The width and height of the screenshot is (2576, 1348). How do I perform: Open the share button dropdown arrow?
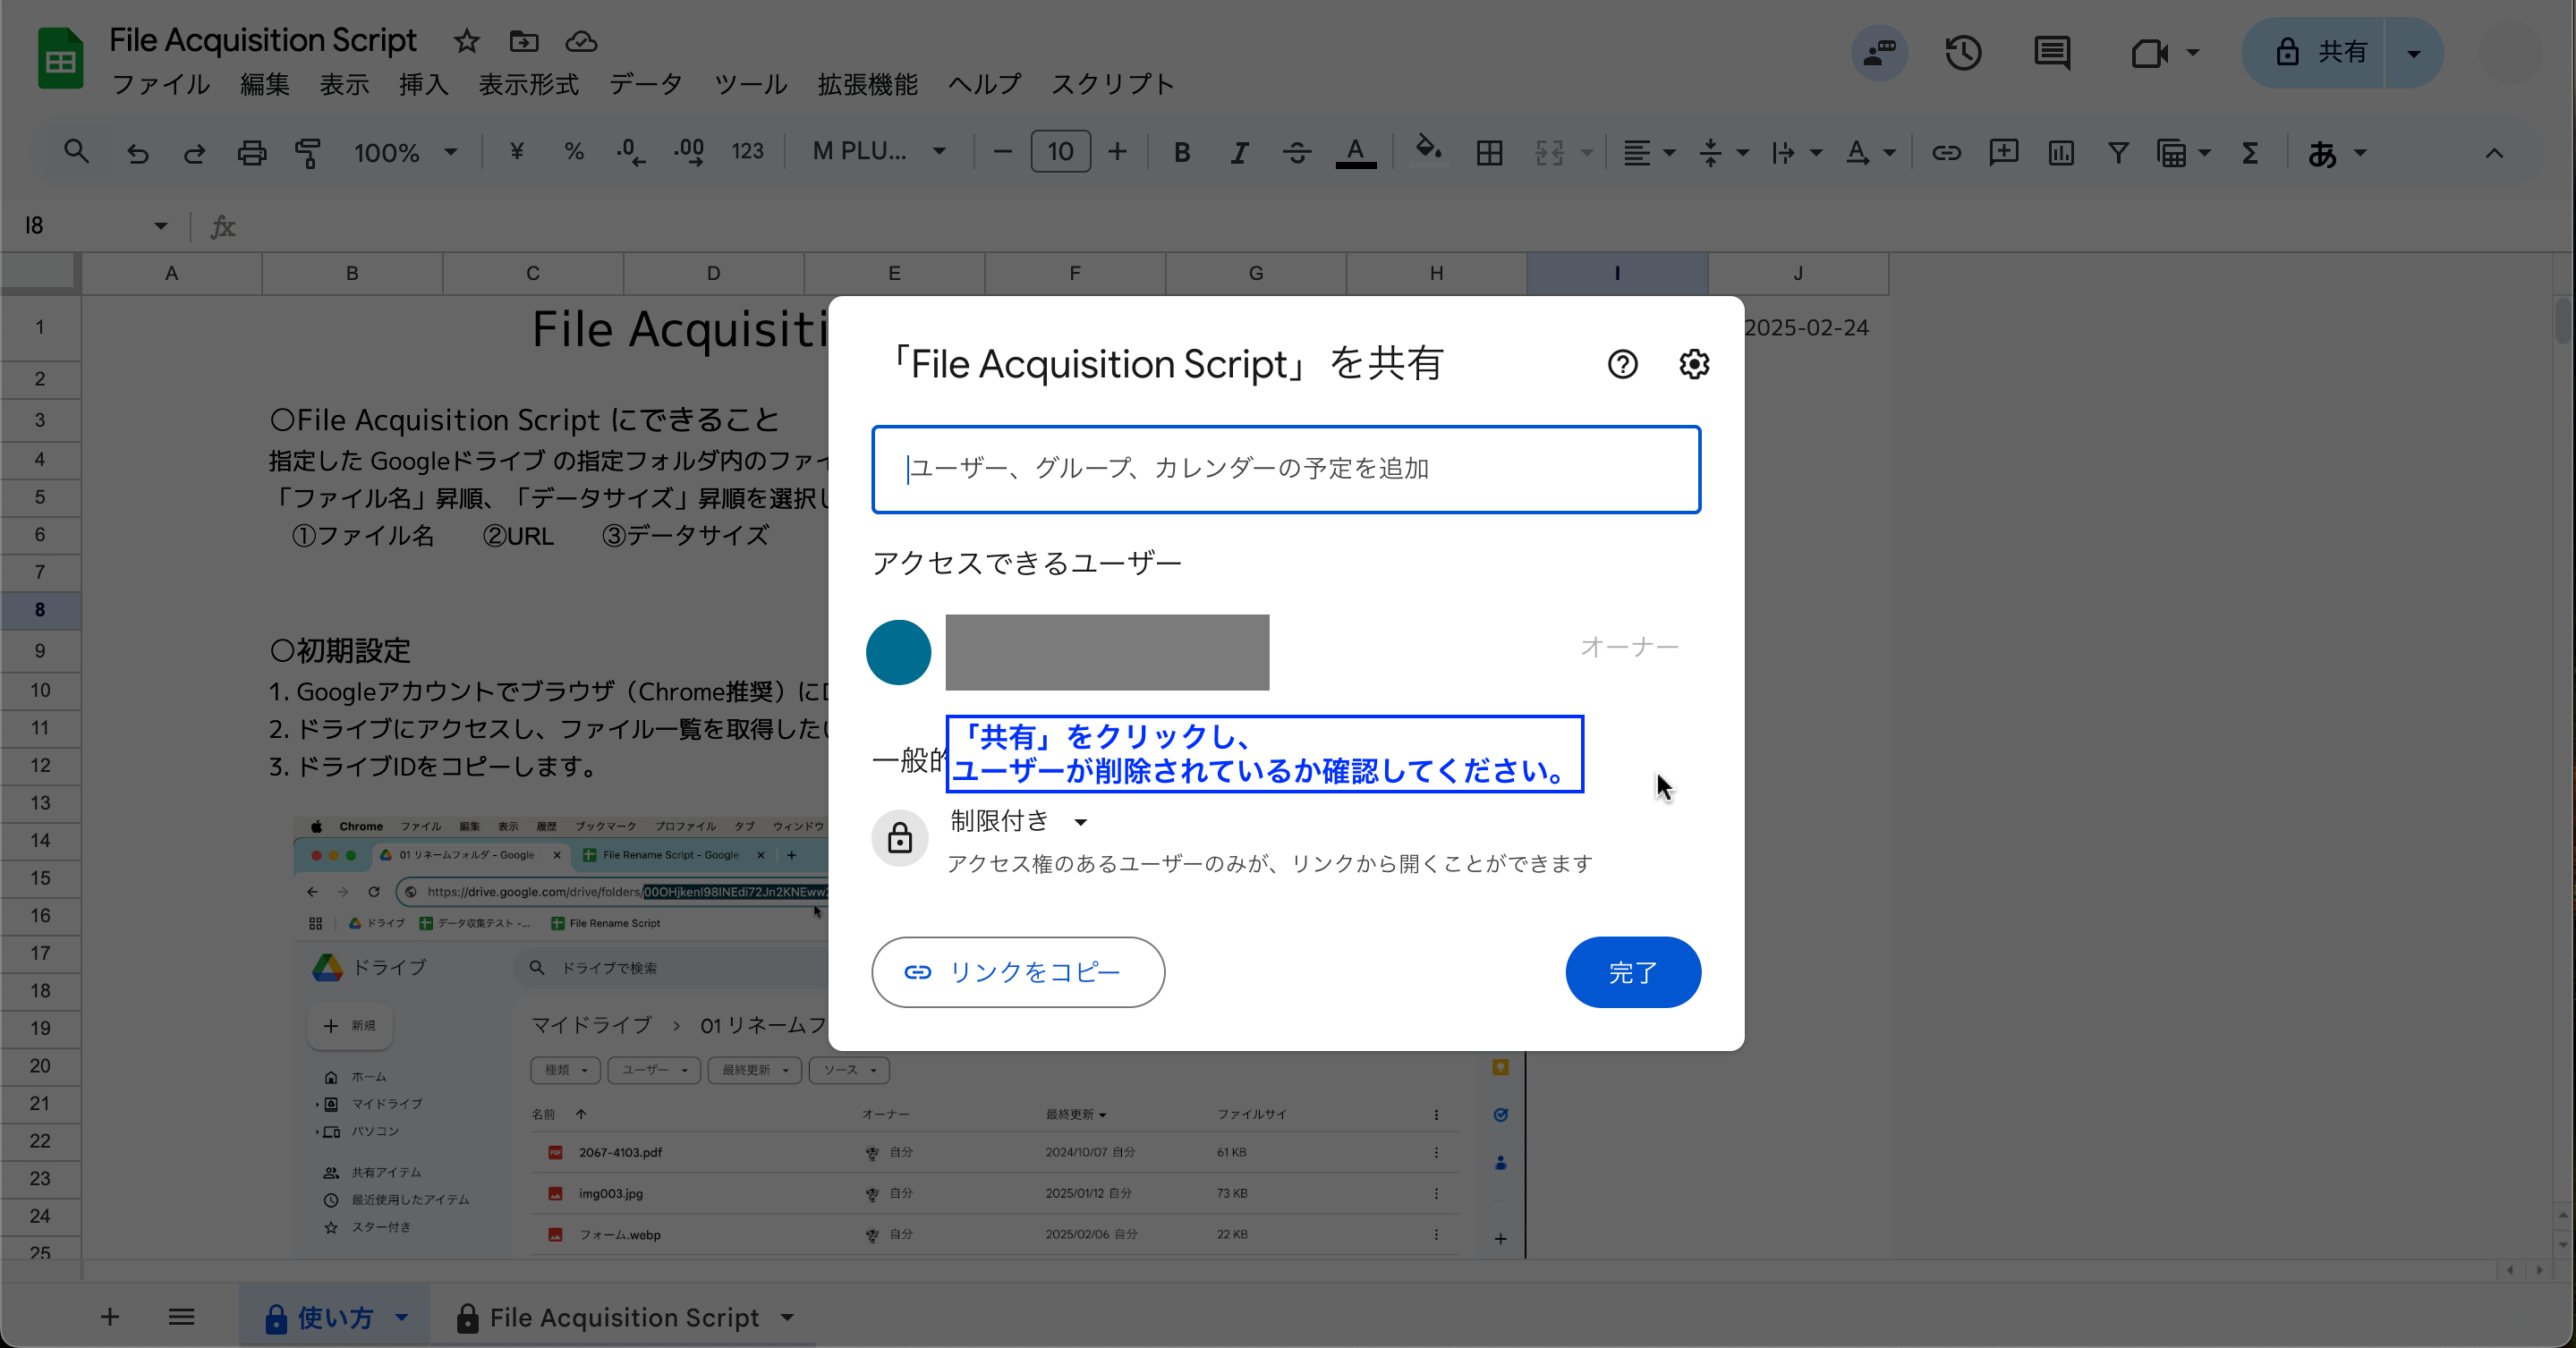click(x=2414, y=52)
